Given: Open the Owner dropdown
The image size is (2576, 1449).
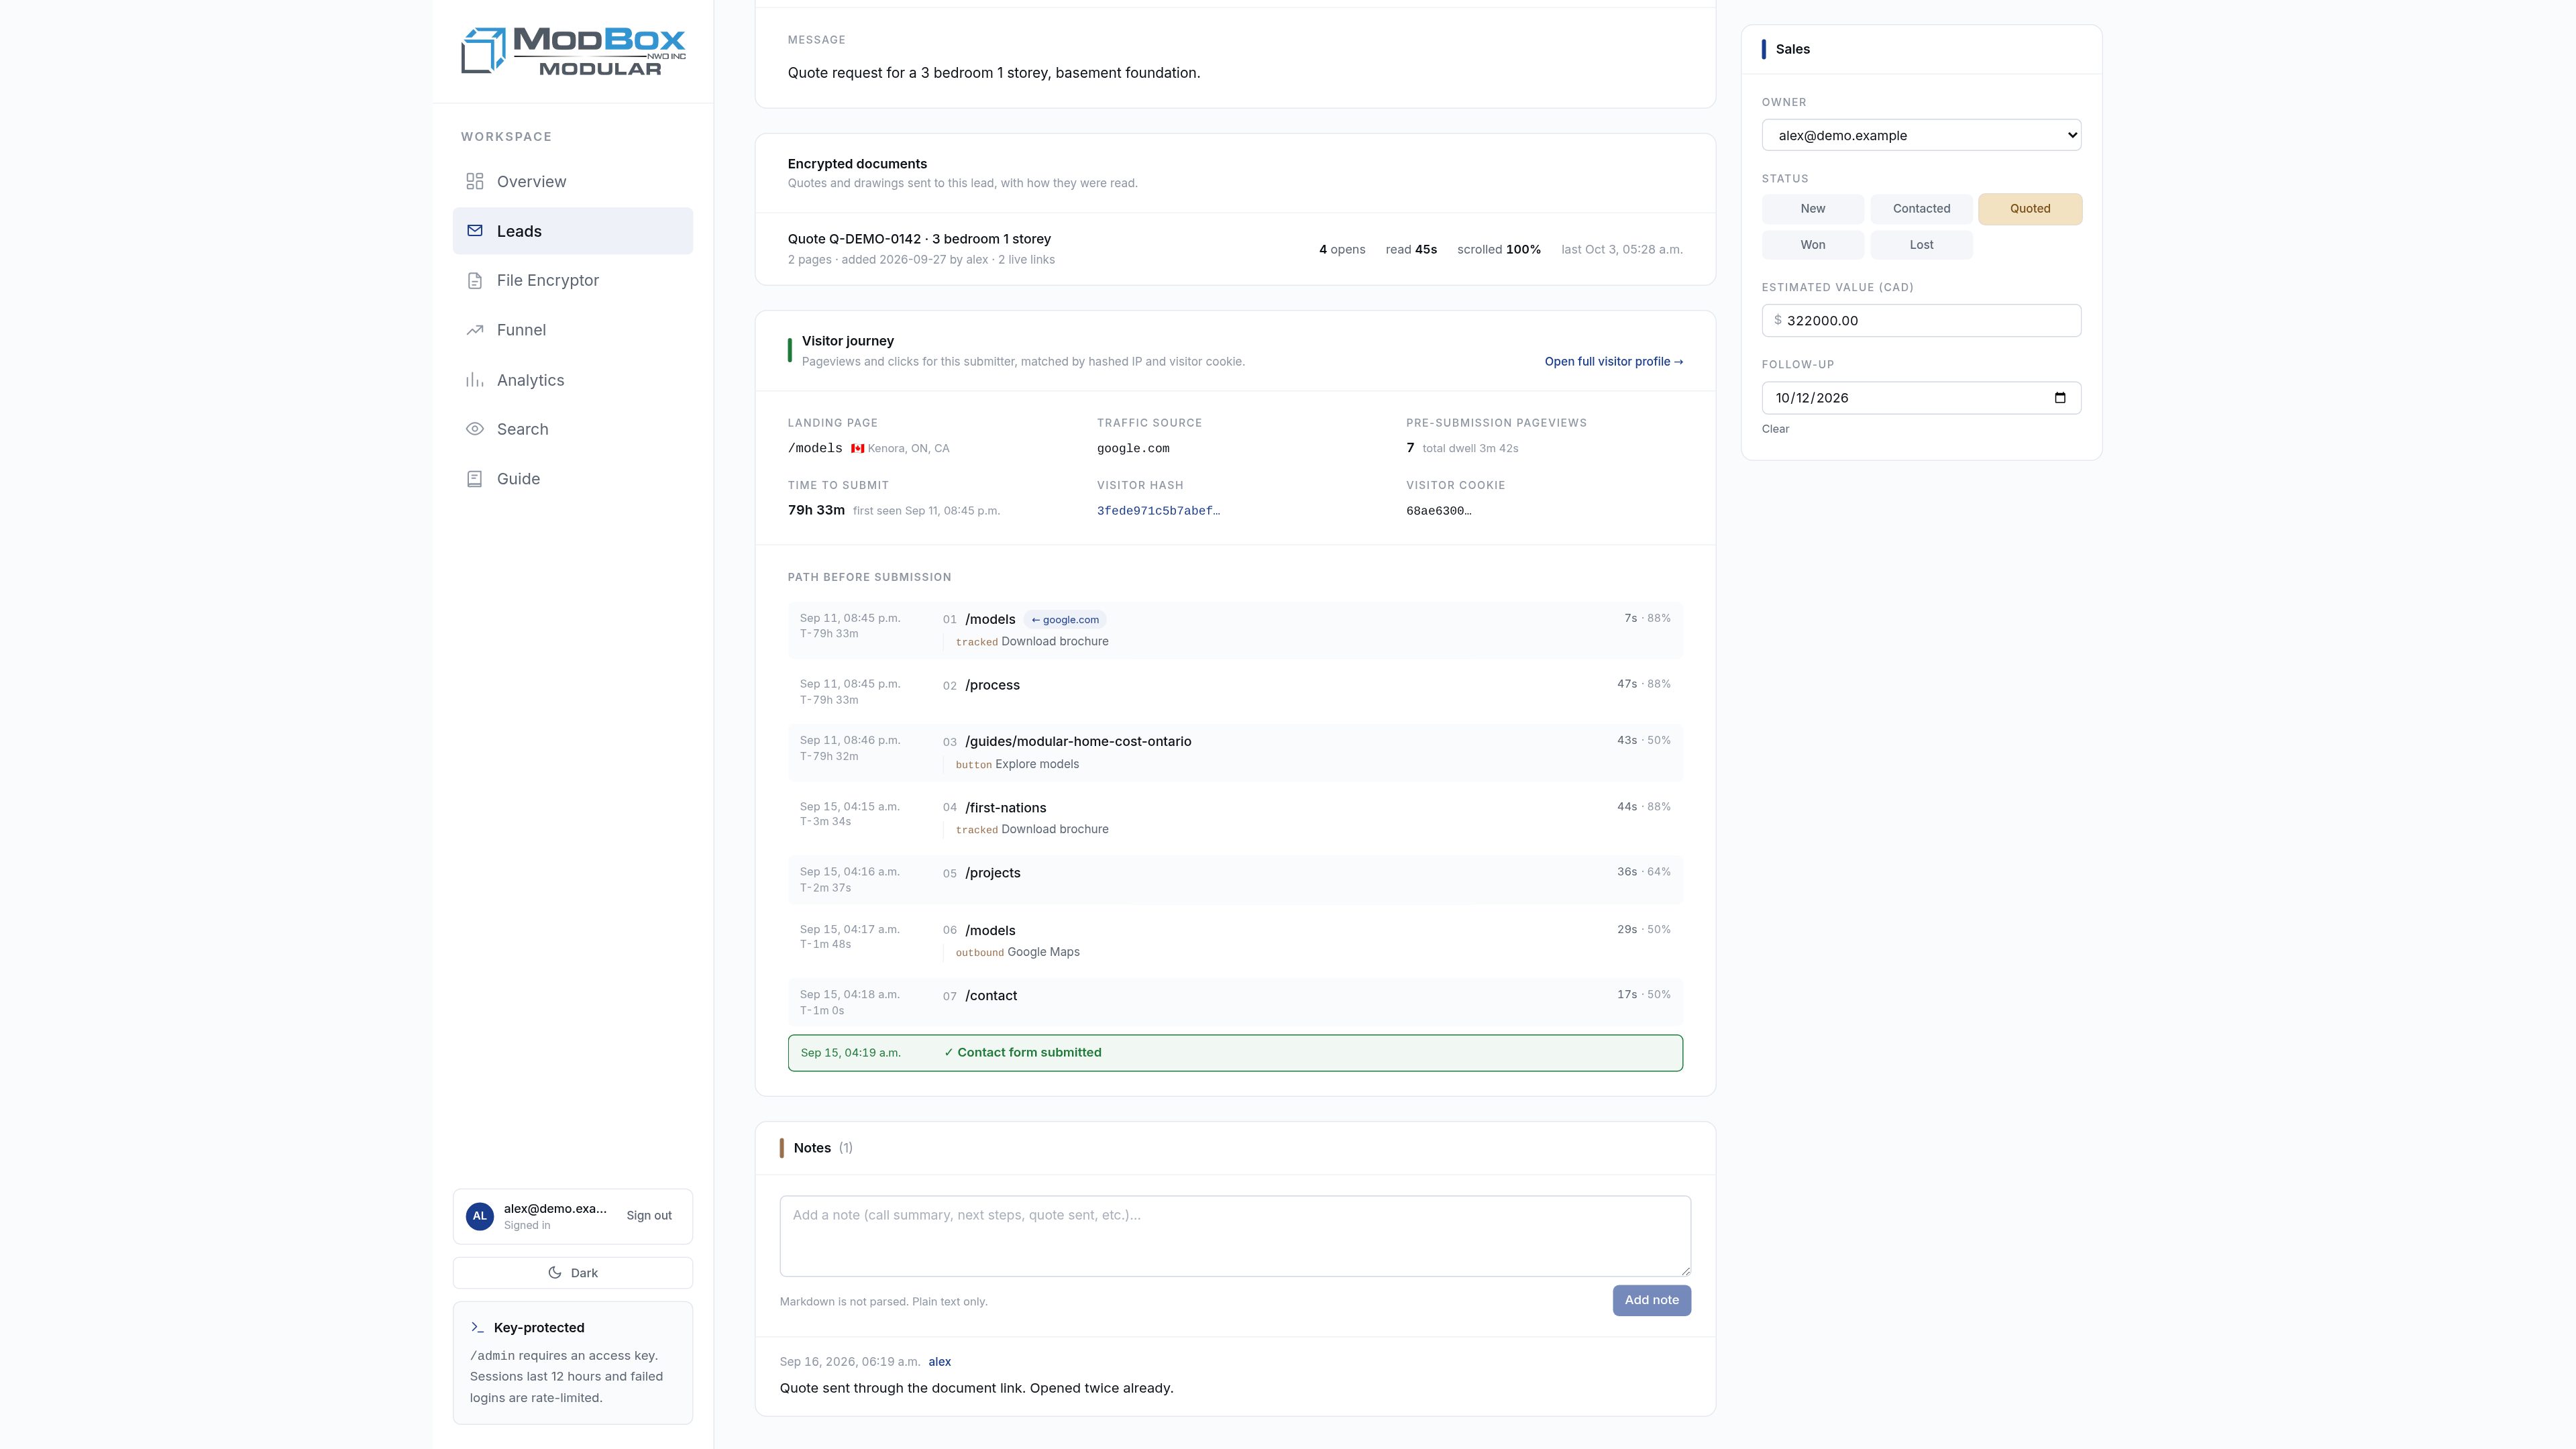Looking at the screenshot, I should point(1921,135).
